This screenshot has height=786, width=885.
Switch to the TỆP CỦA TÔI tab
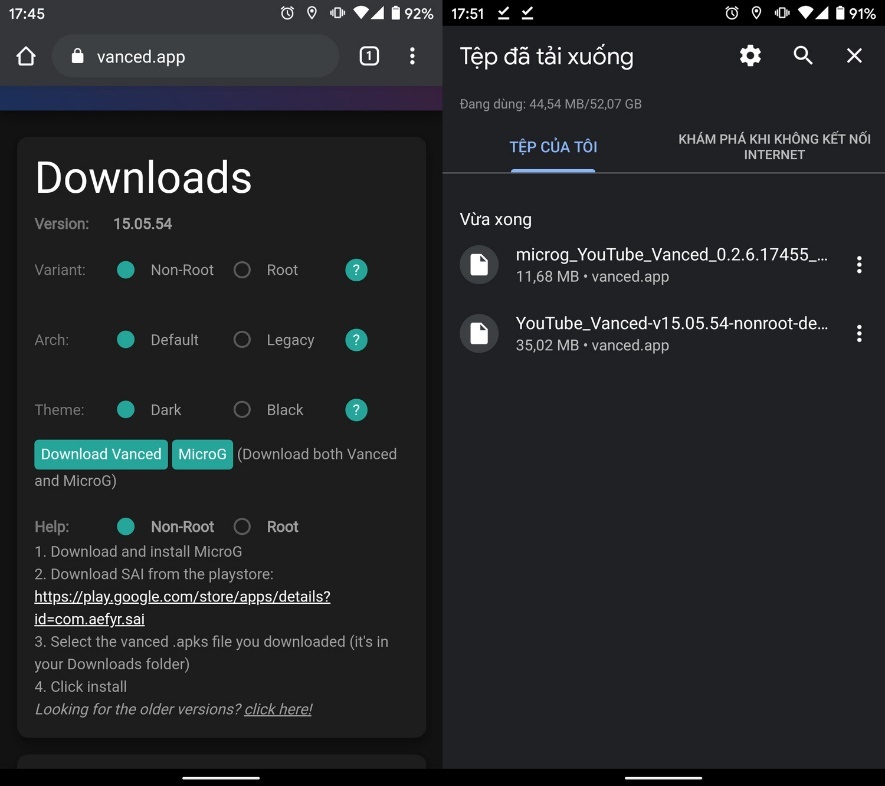[x=553, y=147]
